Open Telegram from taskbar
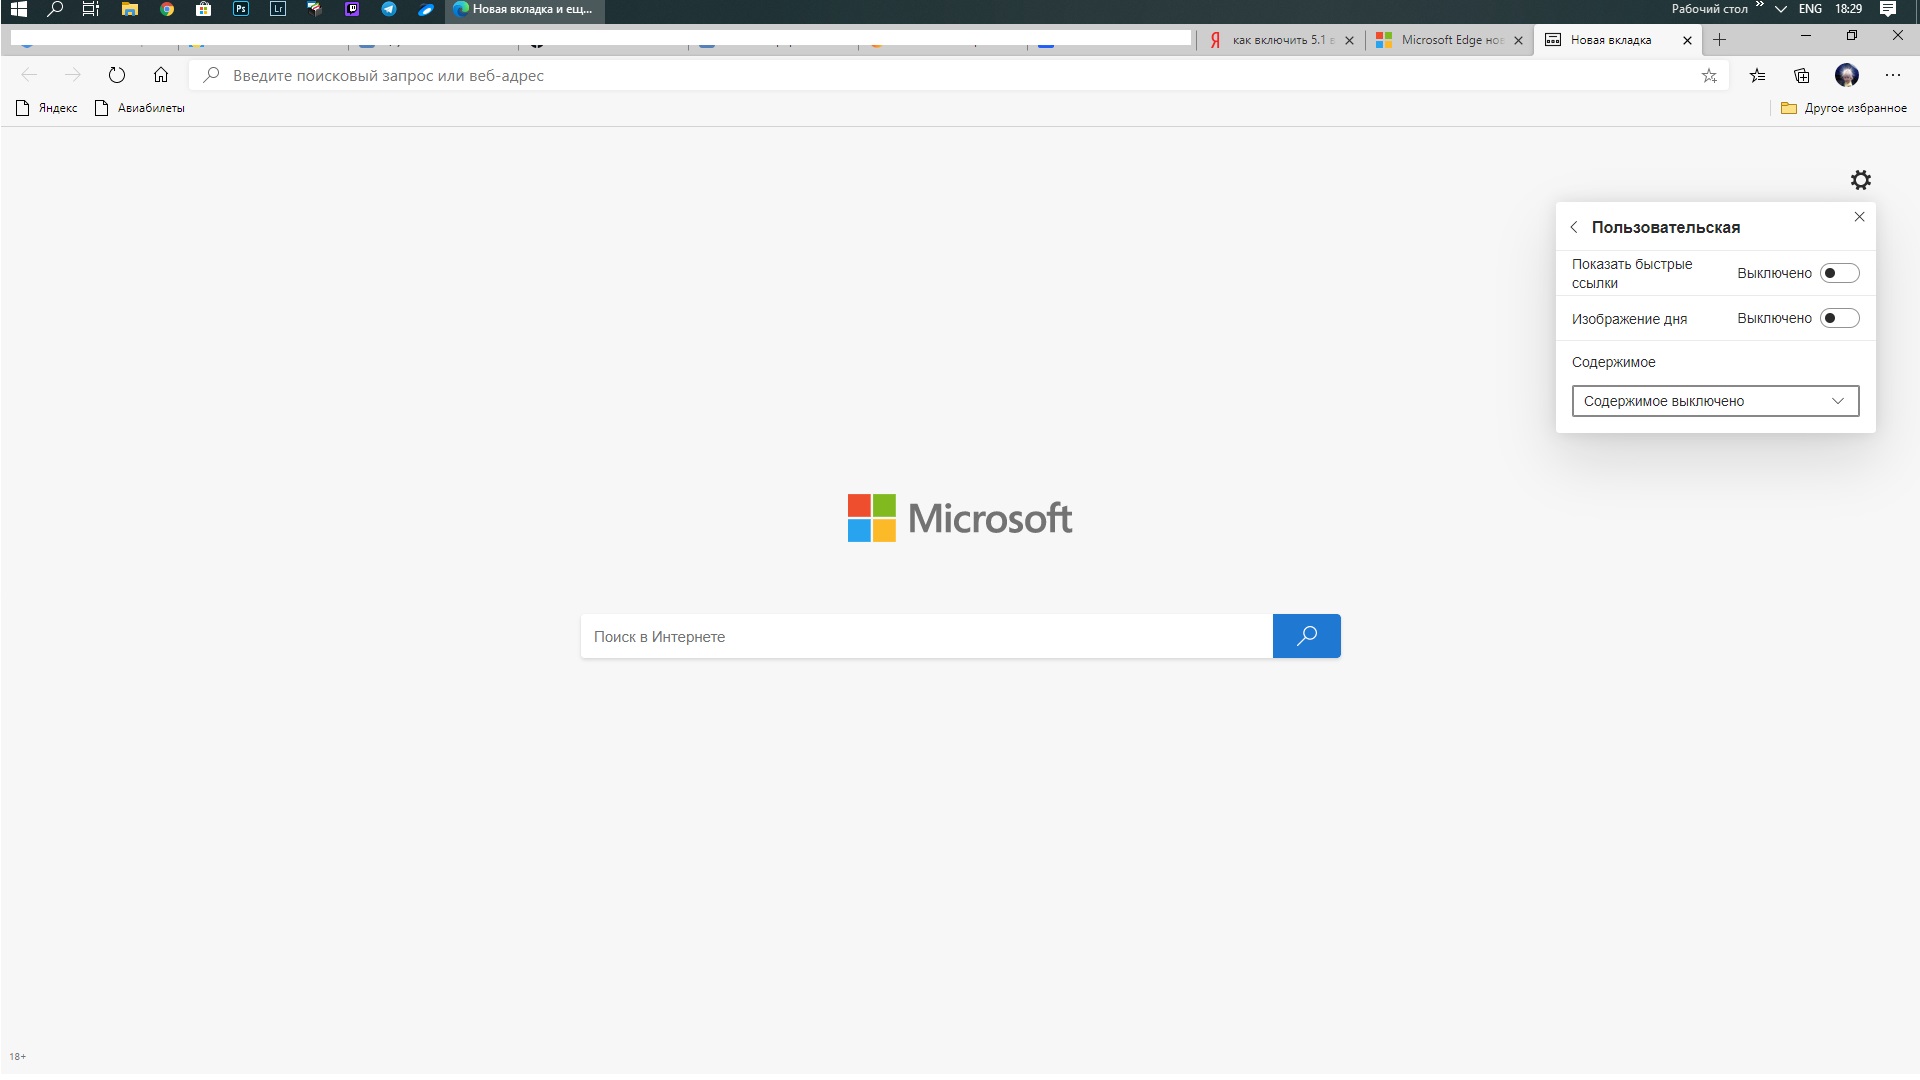Screen dimensions: 1920x1080 [389, 9]
